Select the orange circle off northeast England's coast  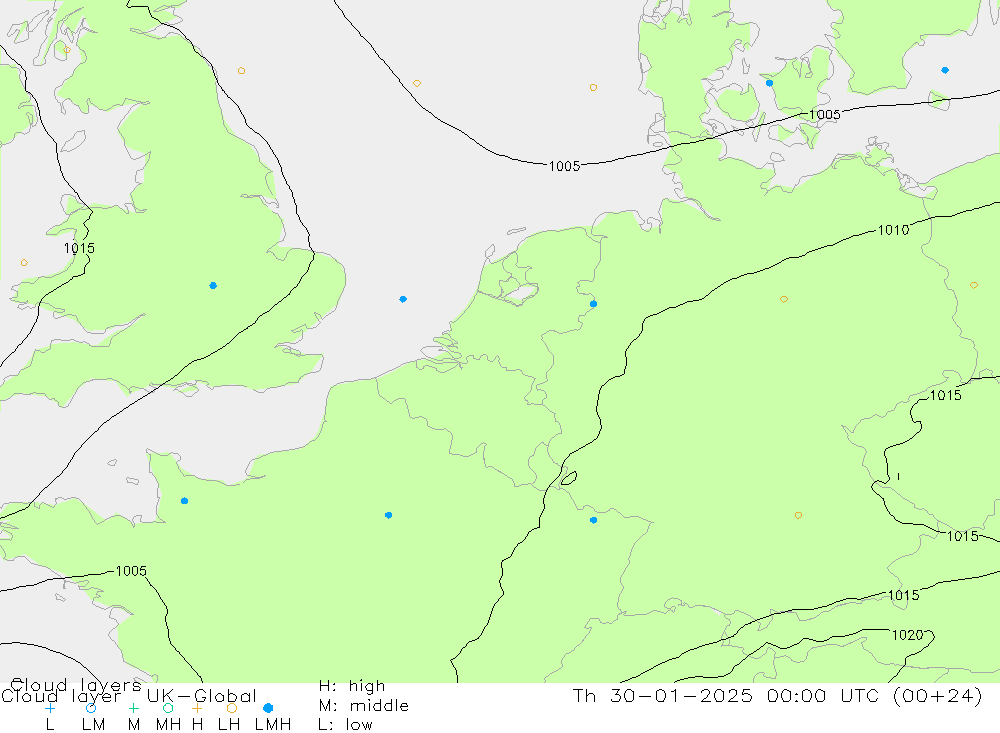click(241, 71)
